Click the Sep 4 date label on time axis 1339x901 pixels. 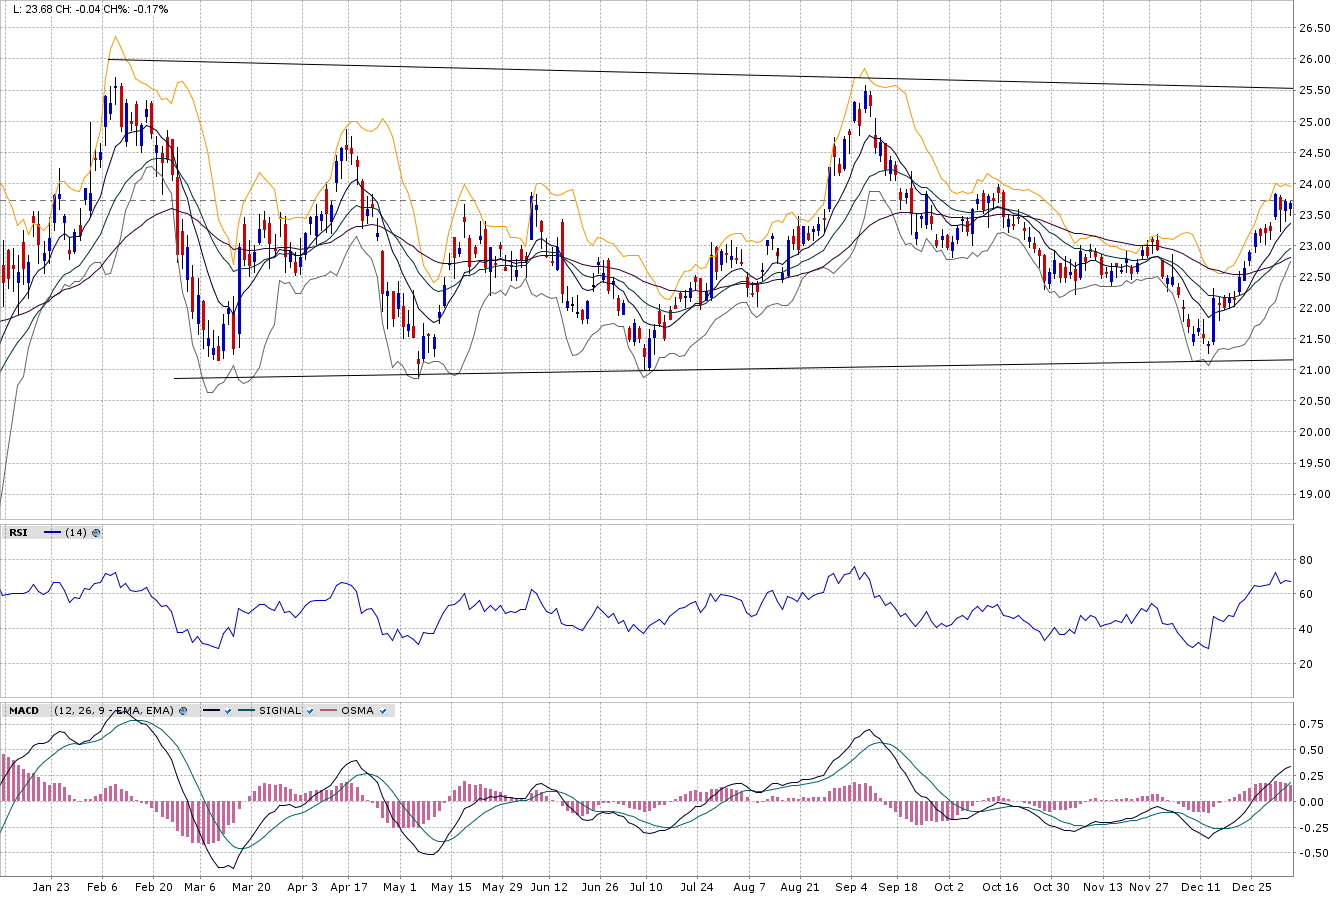point(851,887)
